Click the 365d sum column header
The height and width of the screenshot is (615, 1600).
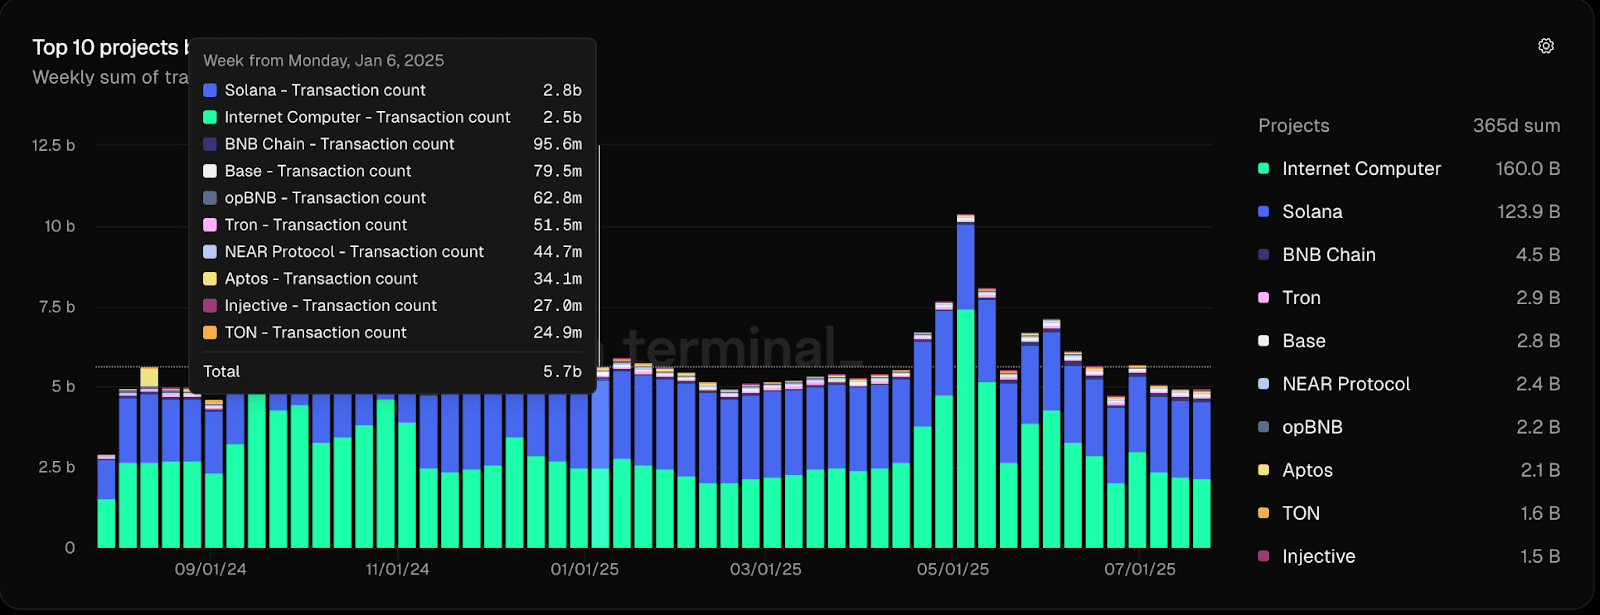pos(1515,126)
